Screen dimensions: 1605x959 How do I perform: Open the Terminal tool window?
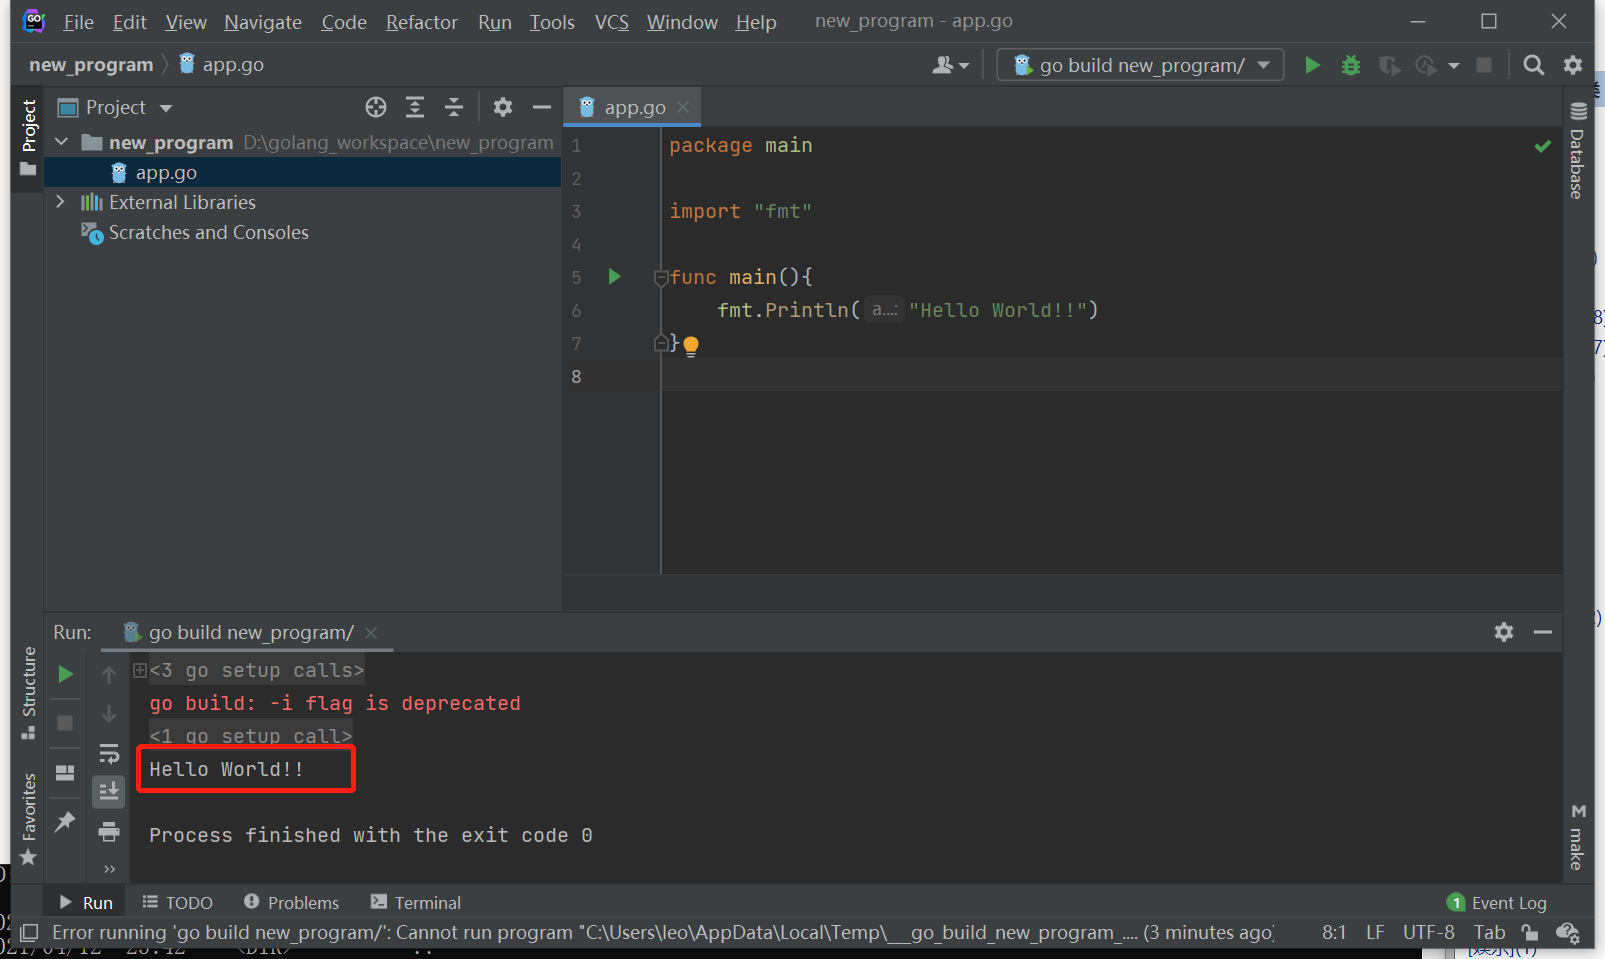(x=415, y=902)
